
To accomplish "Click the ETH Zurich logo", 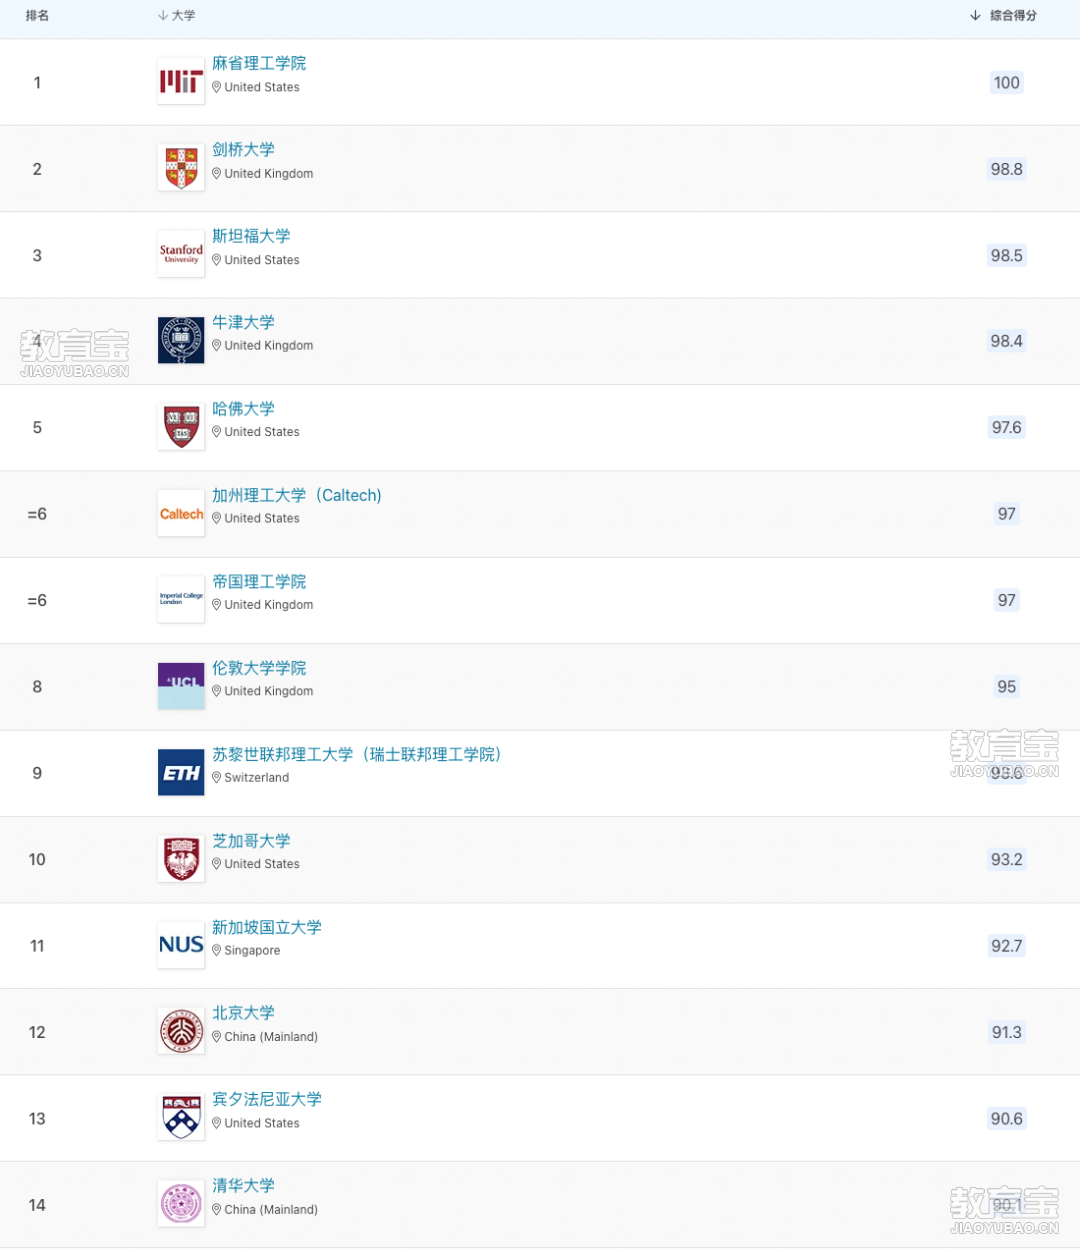I will (x=181, y=773).
